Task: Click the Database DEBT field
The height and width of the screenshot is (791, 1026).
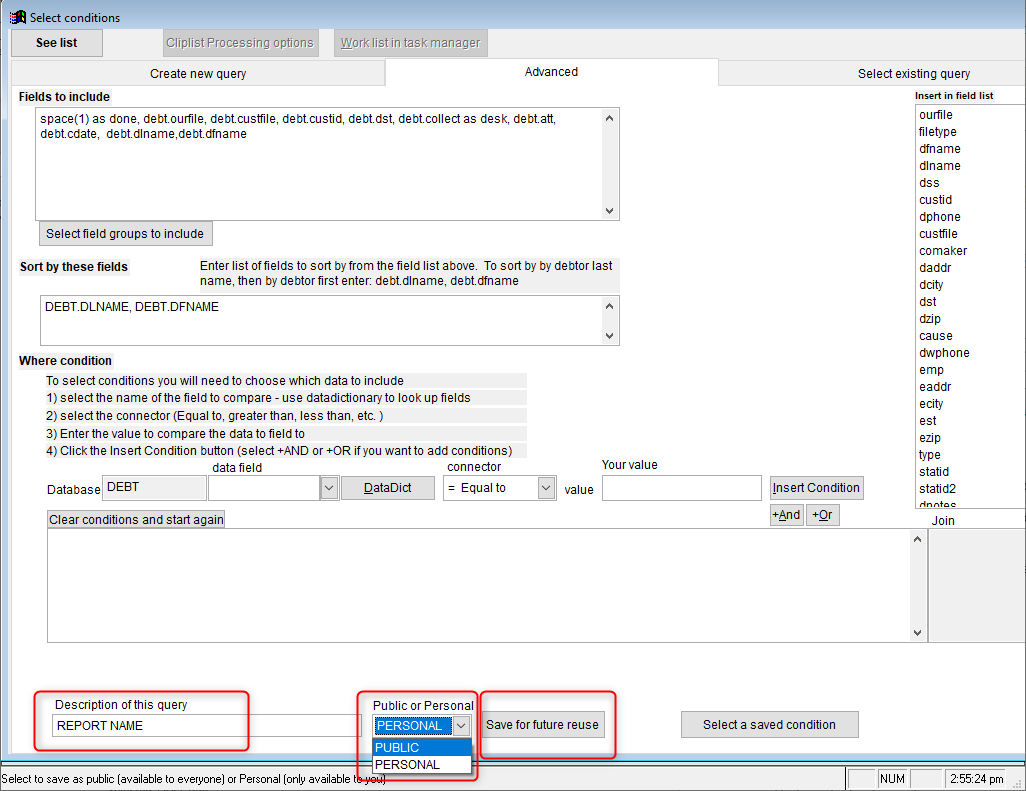Action: [154, 487]
